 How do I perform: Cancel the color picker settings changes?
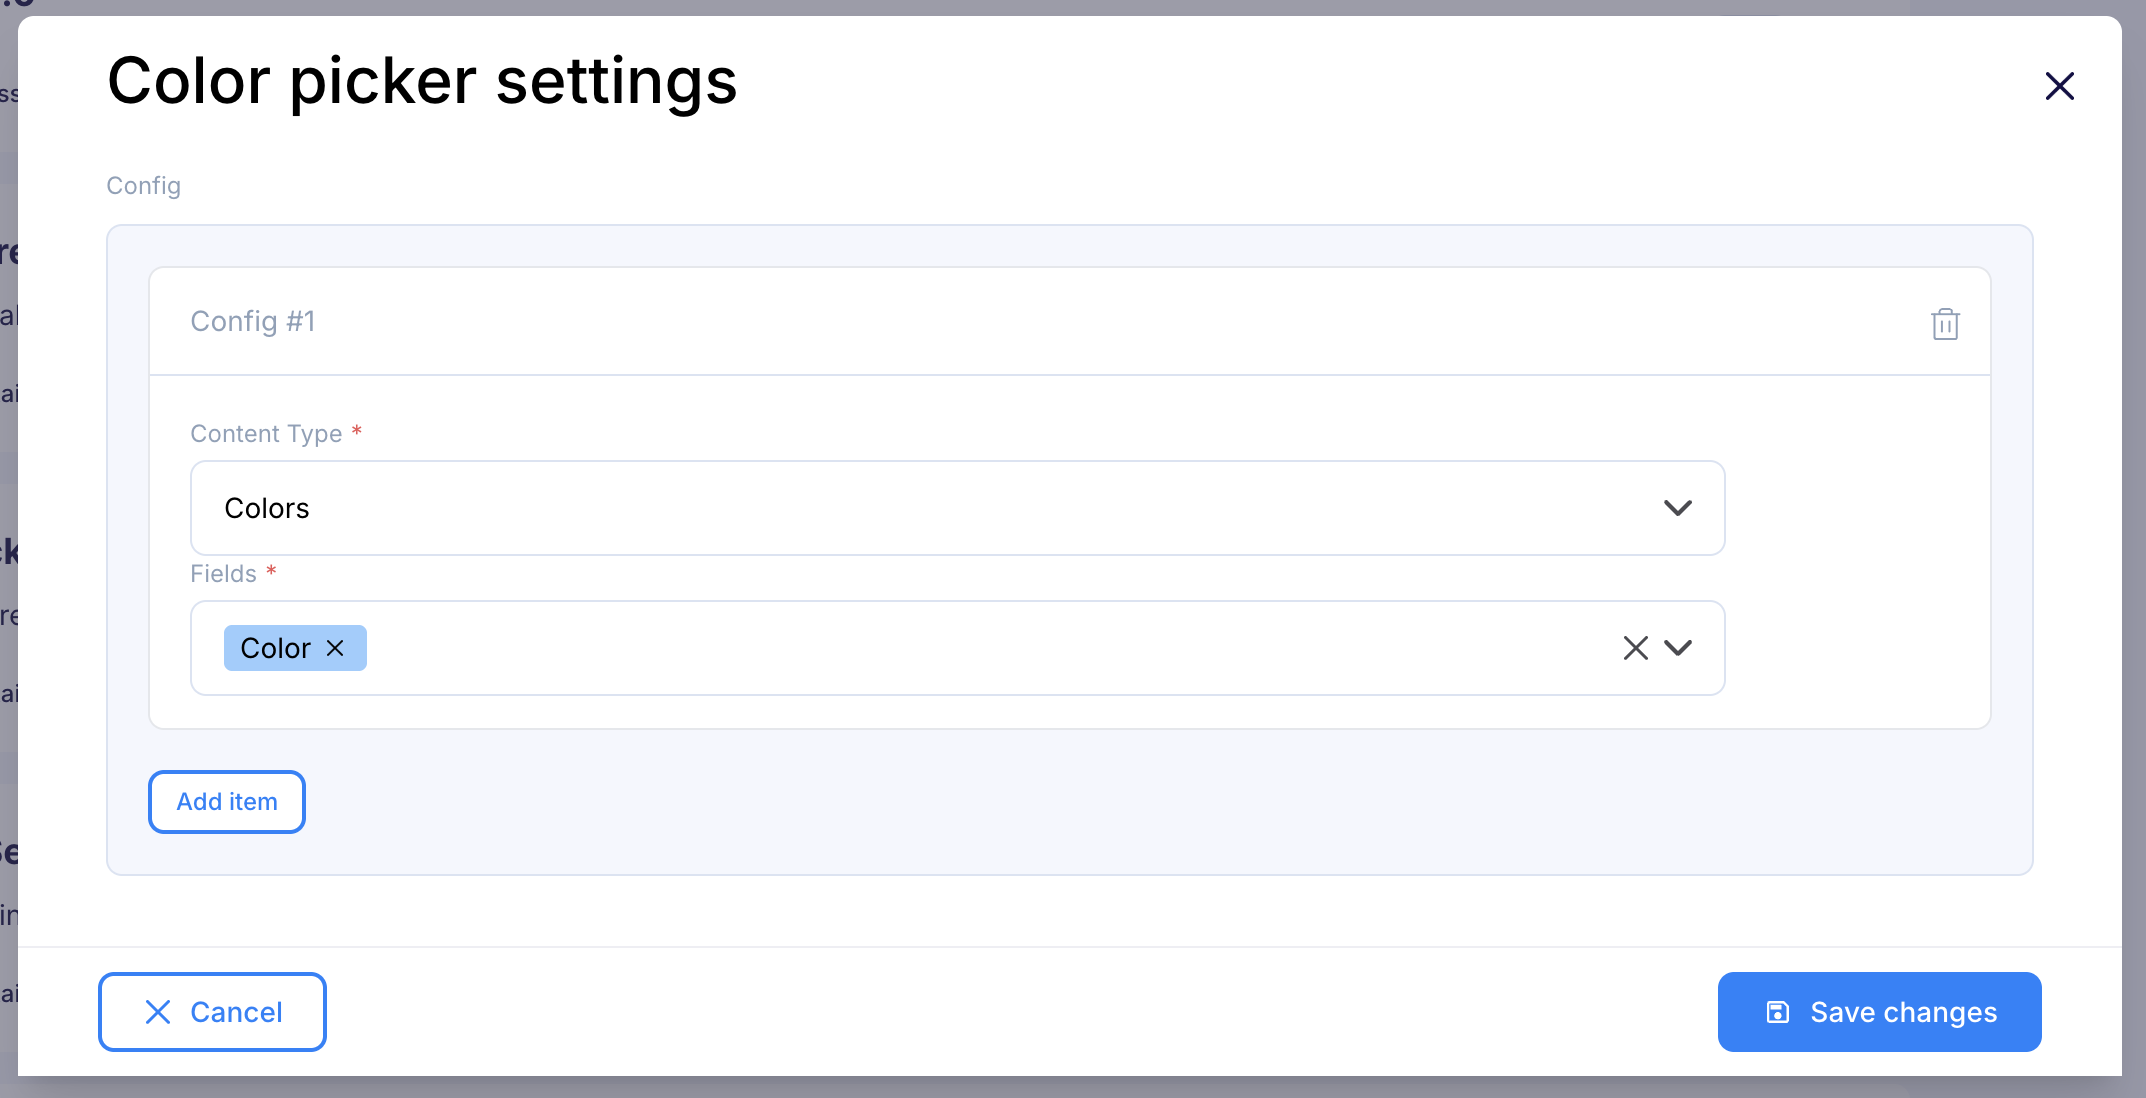[212, 1012]
